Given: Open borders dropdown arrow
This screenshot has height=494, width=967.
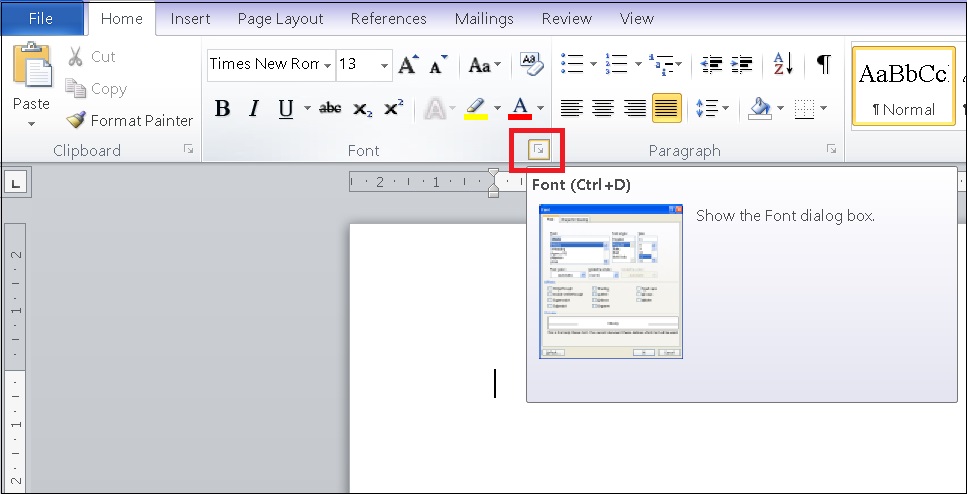Looking at the screenshot, I should coord(824,109).
